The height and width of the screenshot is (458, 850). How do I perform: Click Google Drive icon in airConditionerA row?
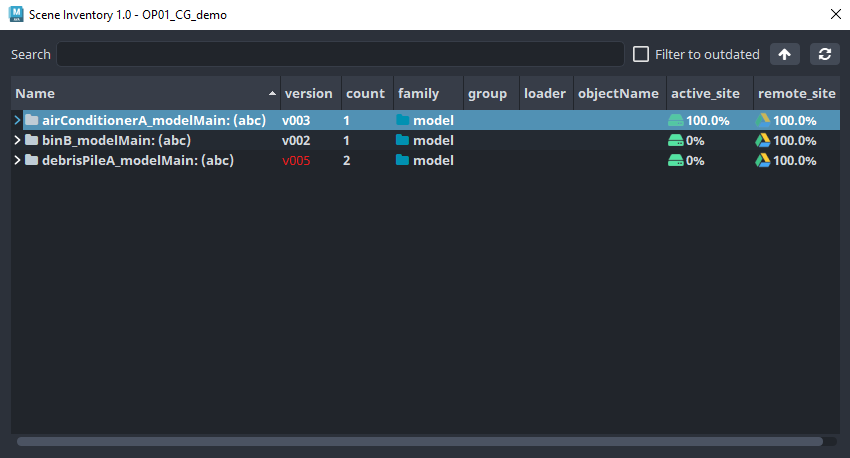[763, 120]
